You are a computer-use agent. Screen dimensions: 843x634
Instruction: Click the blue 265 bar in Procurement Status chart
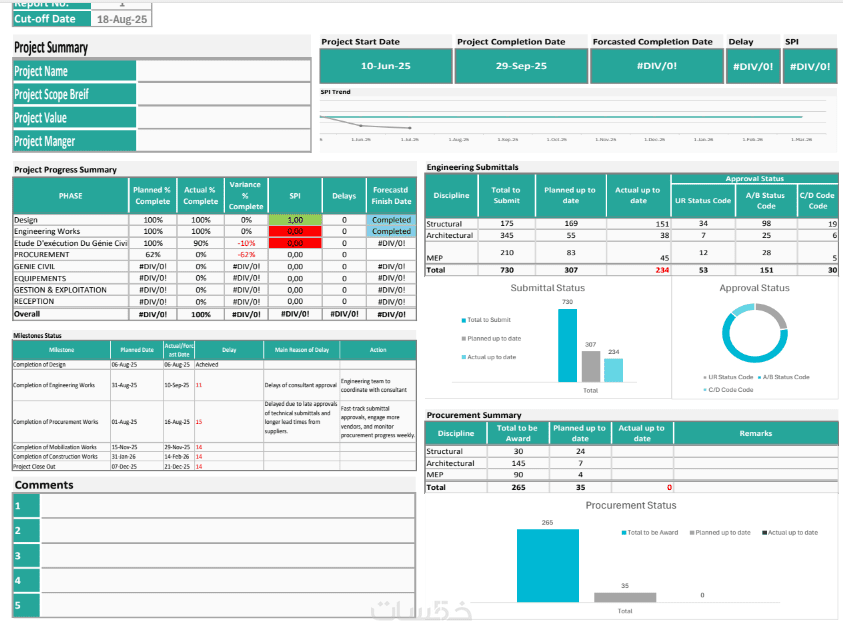click(548, 565)
